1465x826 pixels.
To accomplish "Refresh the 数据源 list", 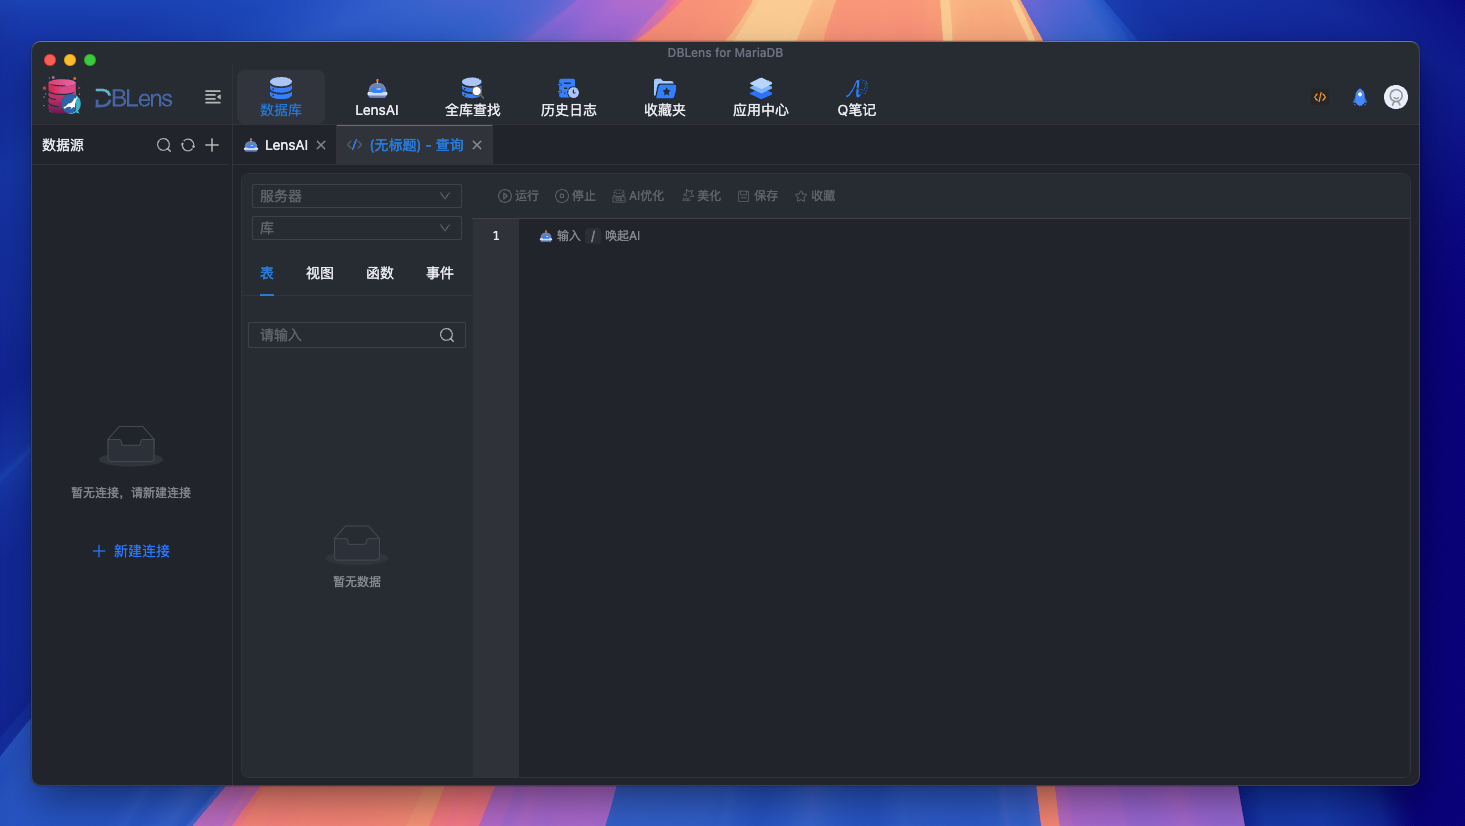I will pyautogui.click(x=188, y=145).
